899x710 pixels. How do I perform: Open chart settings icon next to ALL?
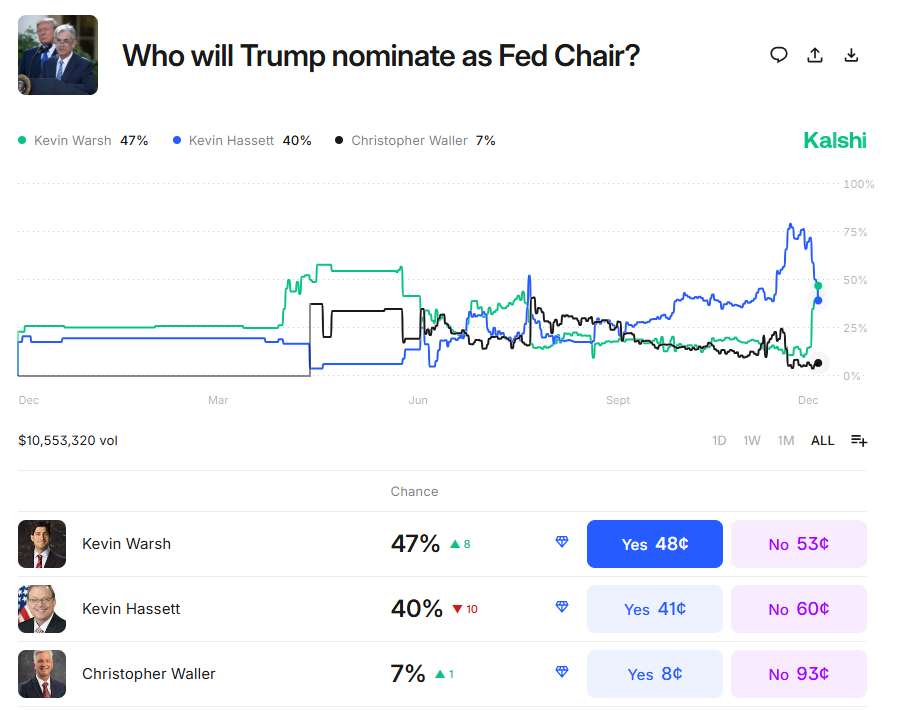pyautogui.click(x=859, y=440)
